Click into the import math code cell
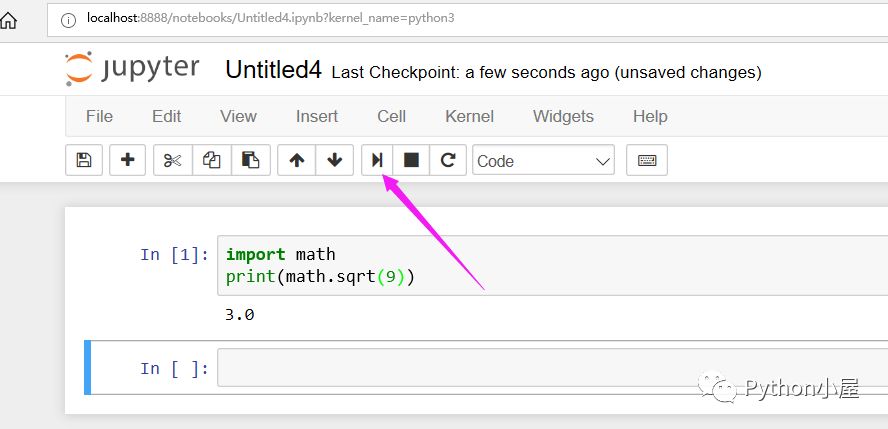 [552, 265]
